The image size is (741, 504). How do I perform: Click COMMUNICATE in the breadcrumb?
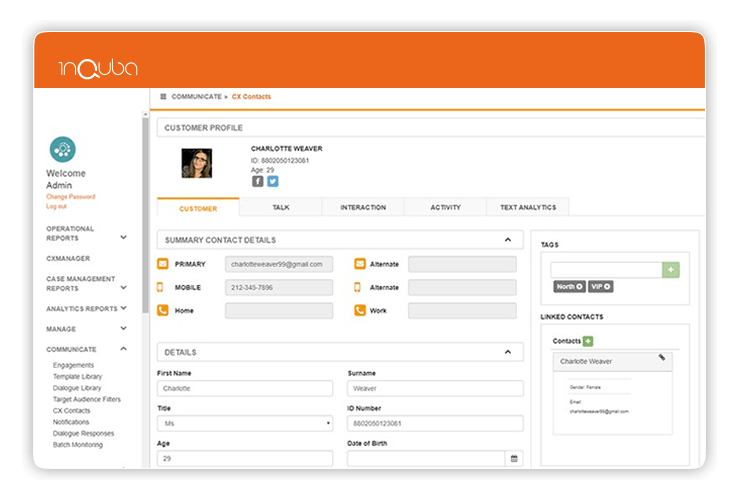pos(197,96)
